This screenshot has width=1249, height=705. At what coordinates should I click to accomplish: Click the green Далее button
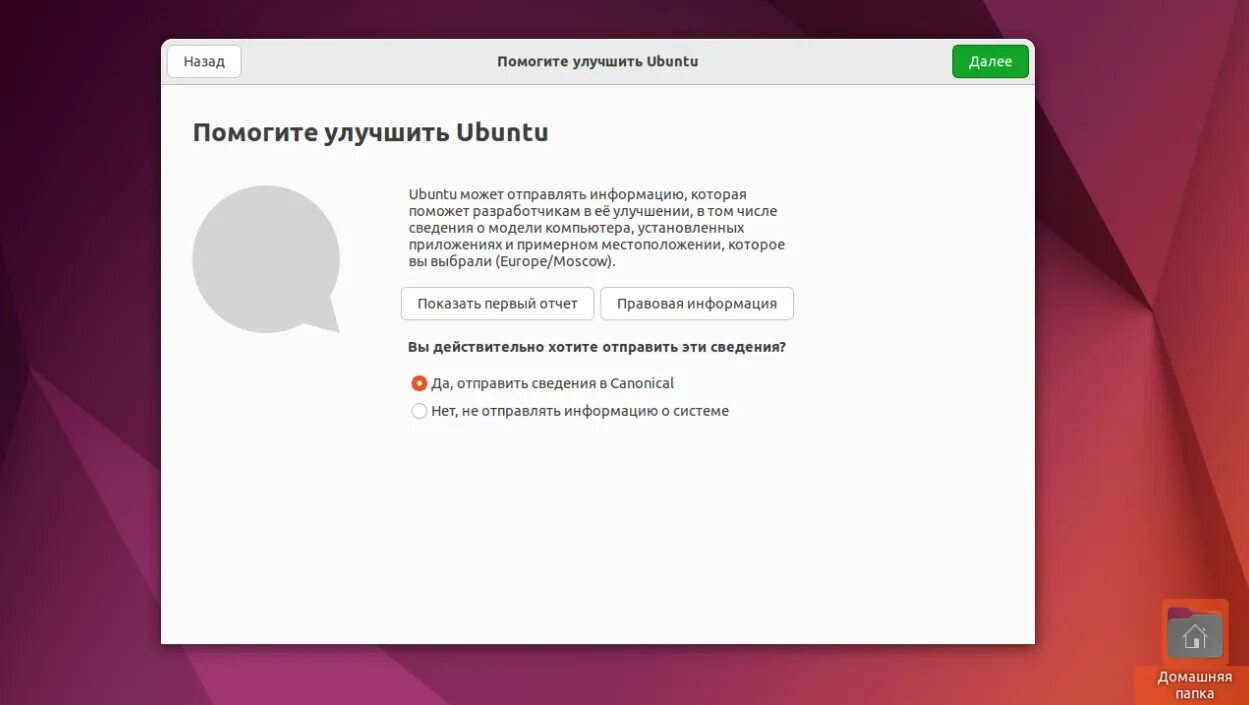click(x=990, y=61)
